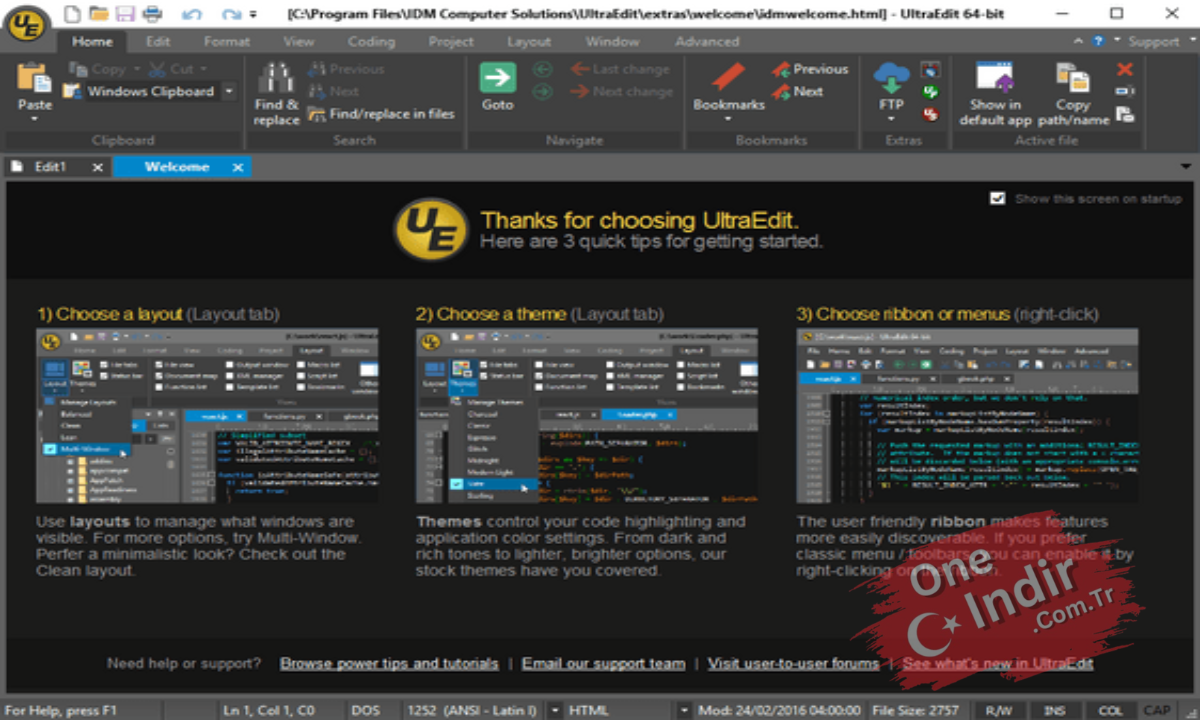Open the FTP dropdown arrow
The image size is (1200, 720).
coord(891,119)
